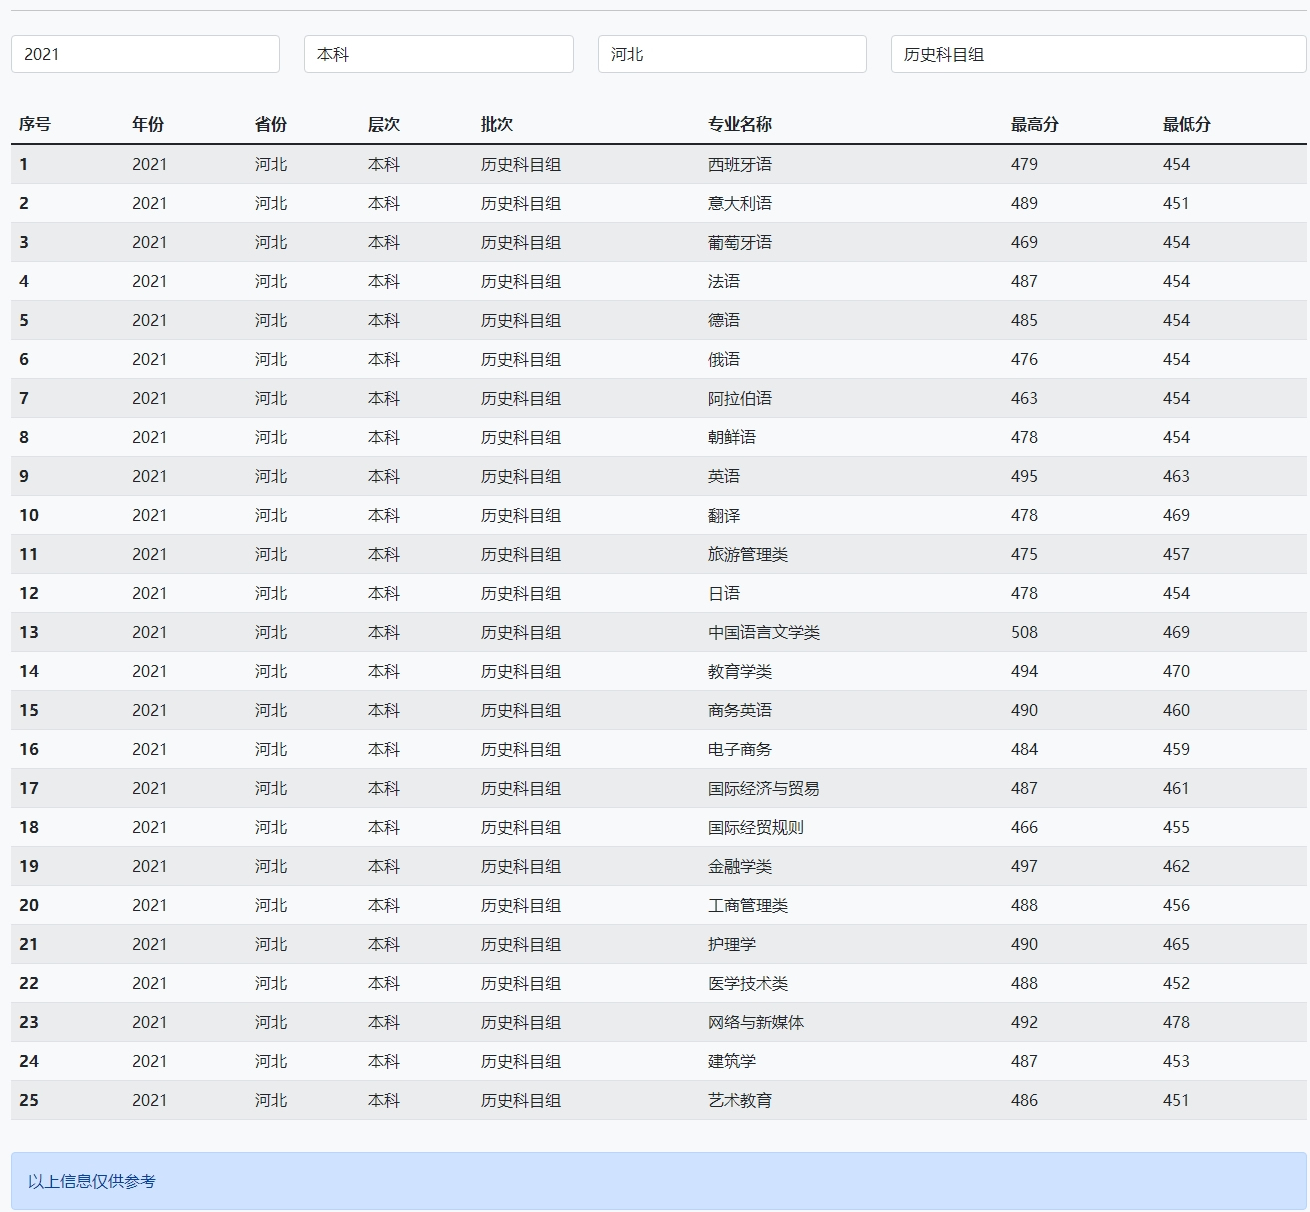Open the 河北 province dropdown
The image size is (1310, 1212).
coord(732,54)
